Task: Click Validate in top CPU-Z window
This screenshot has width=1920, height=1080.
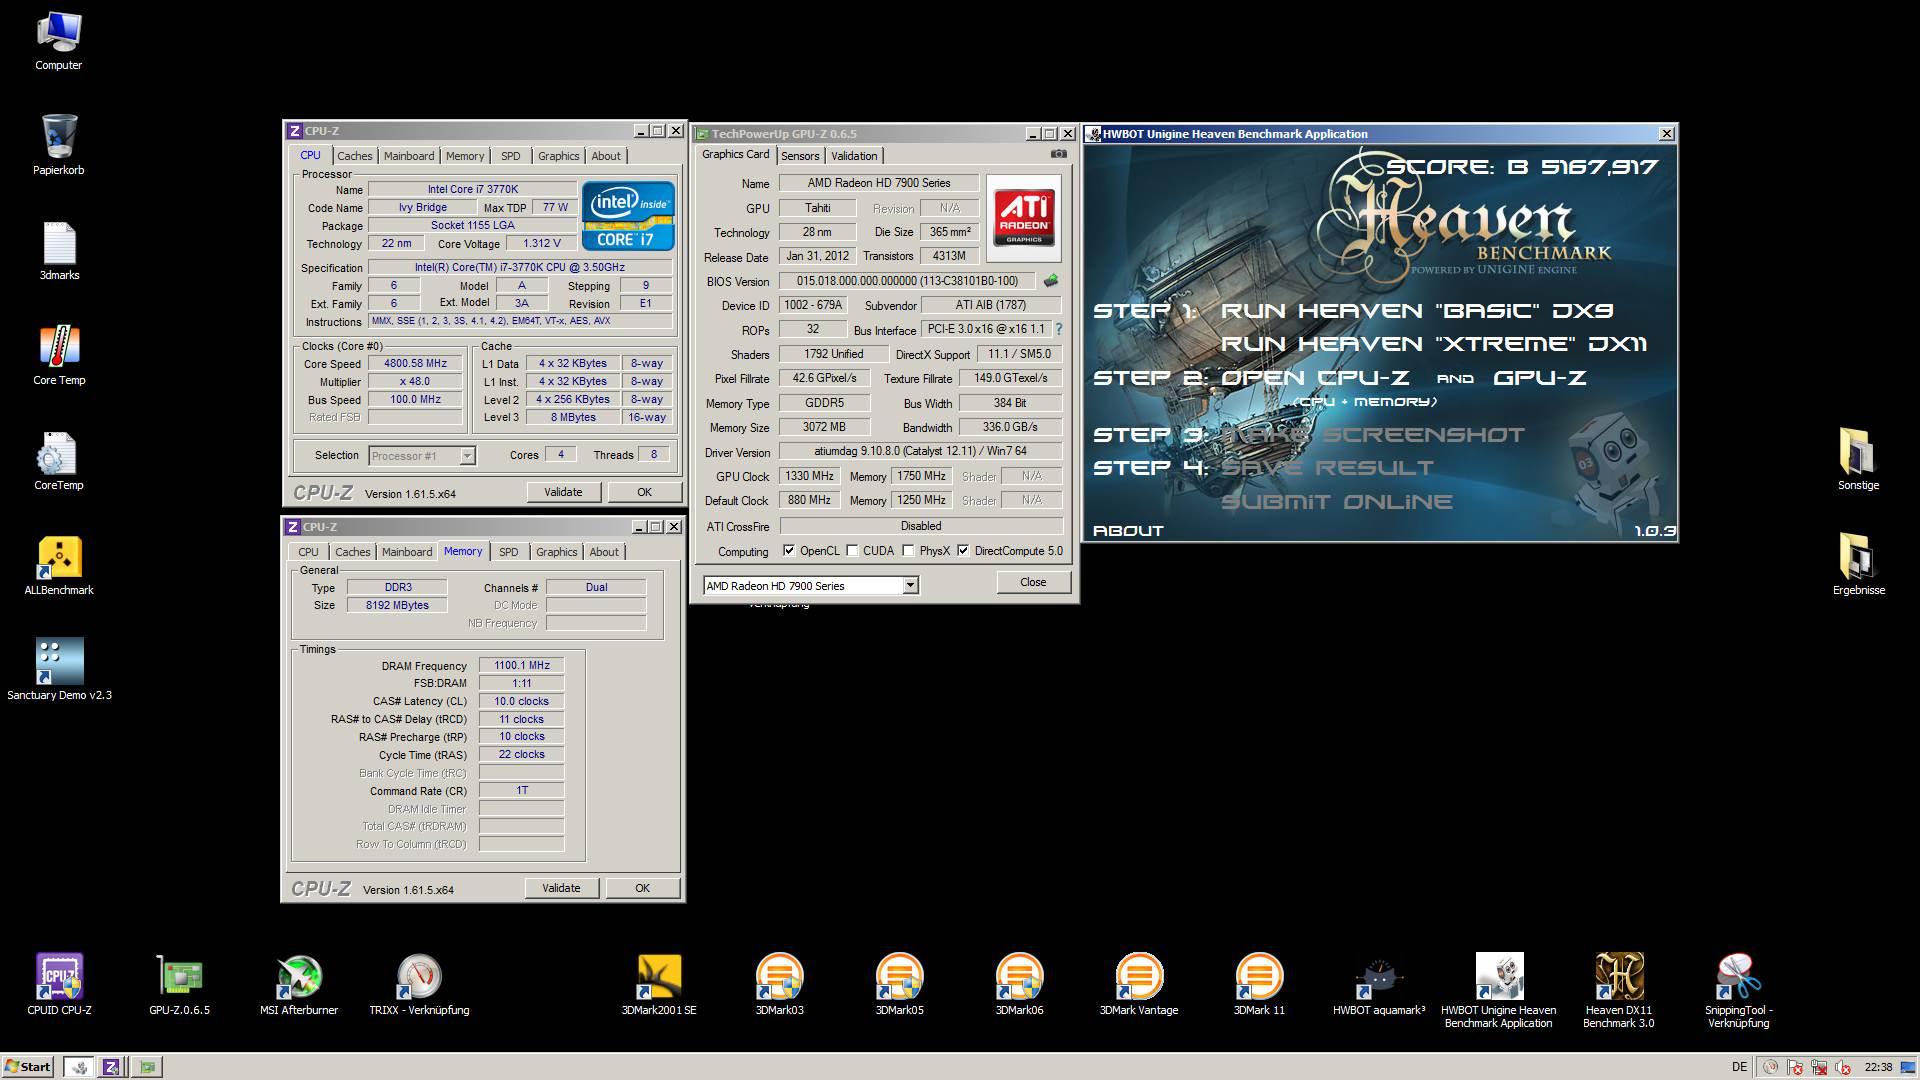Action: pyautogui.click(x=563, y=492)
